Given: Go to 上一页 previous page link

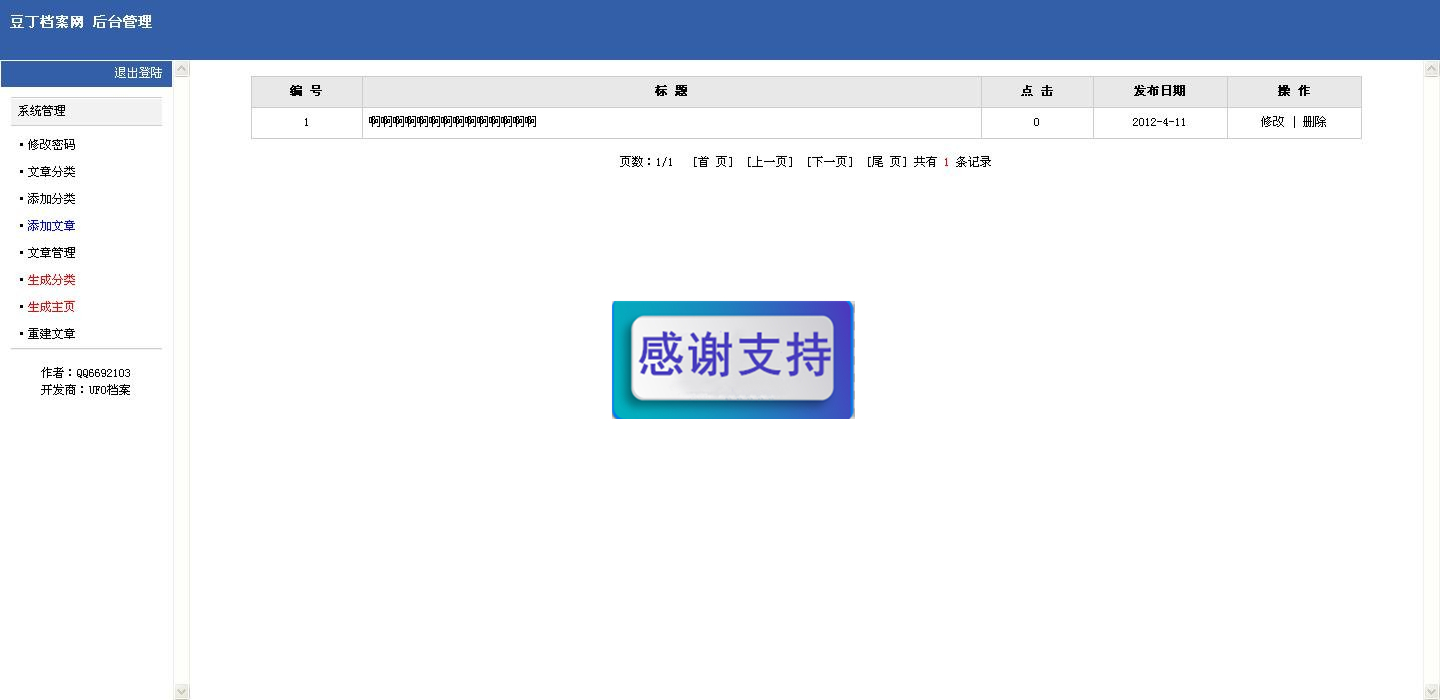Looking at the screenshot, I should [770, 162].
